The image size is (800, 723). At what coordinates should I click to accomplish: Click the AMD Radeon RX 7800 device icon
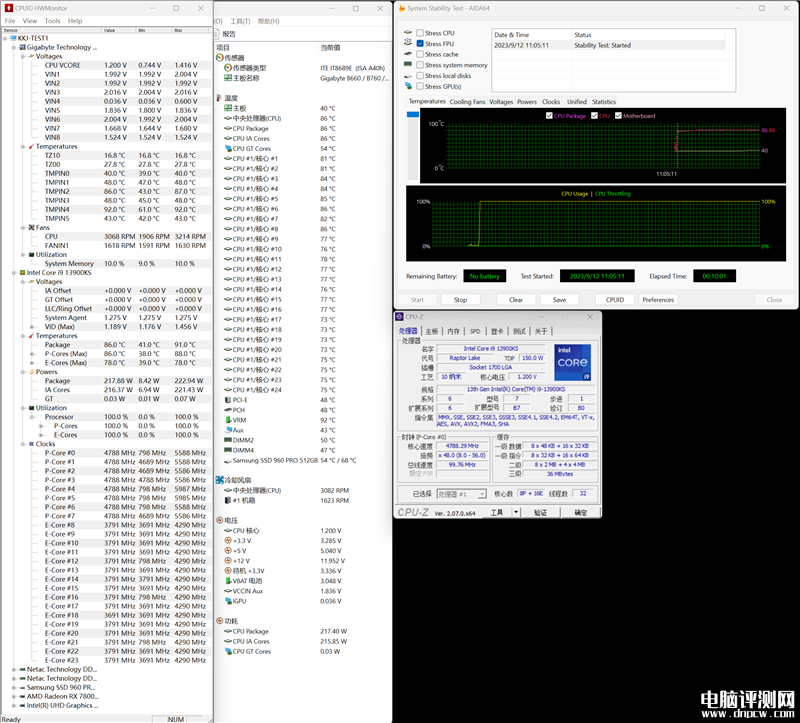tap(22, 696)
